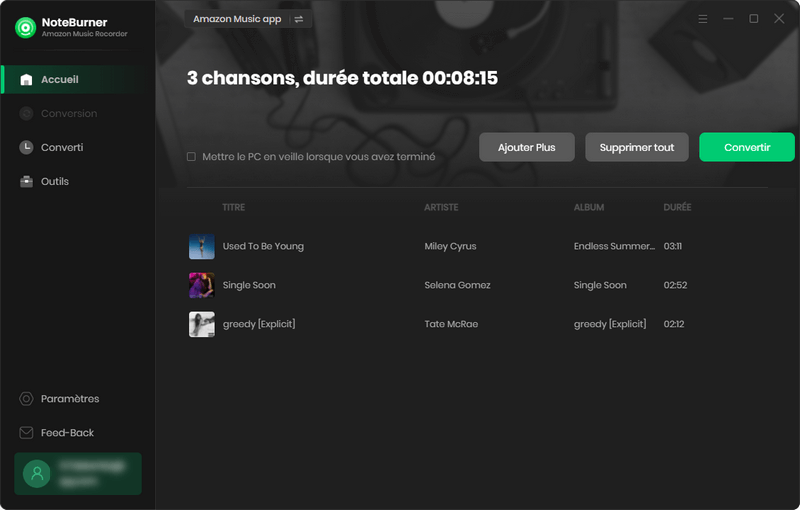Select the song title greedy [Explicit]

click(x=259, y=324)
